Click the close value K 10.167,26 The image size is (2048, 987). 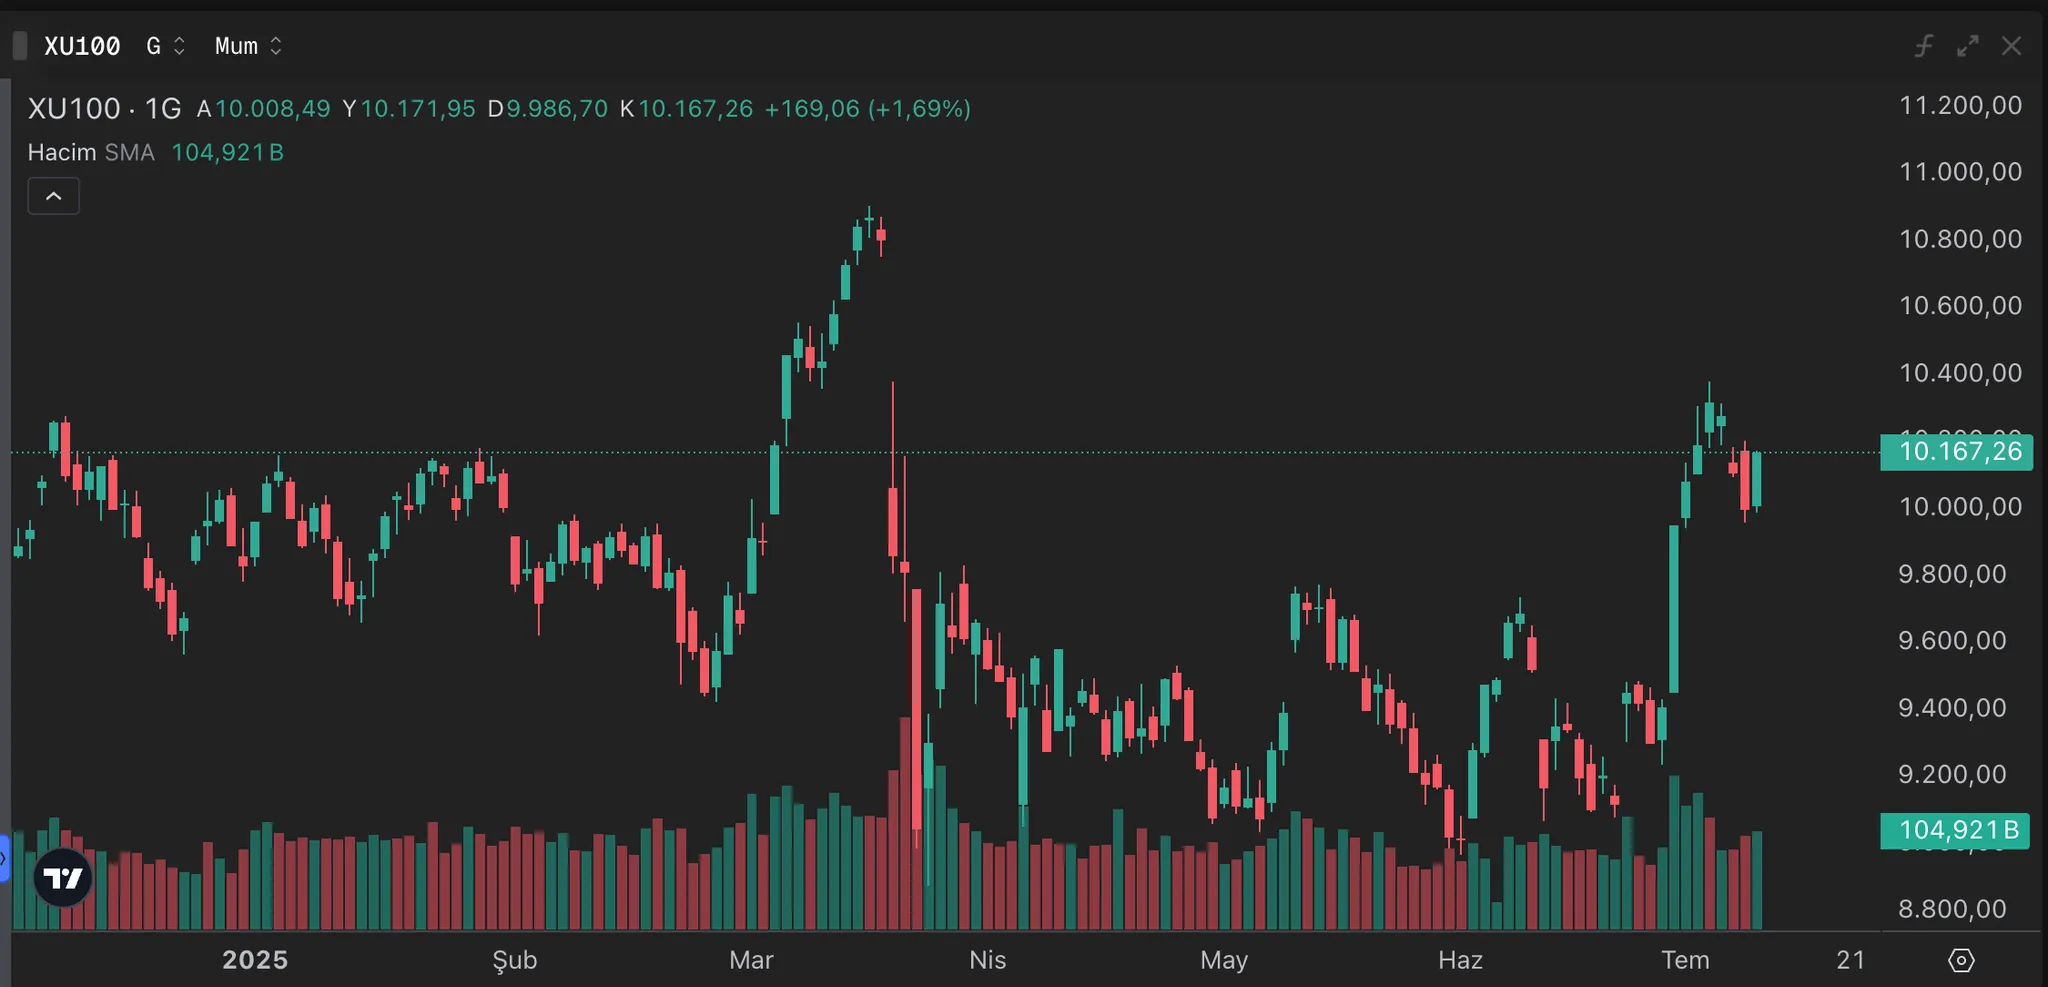pos(686,108)
